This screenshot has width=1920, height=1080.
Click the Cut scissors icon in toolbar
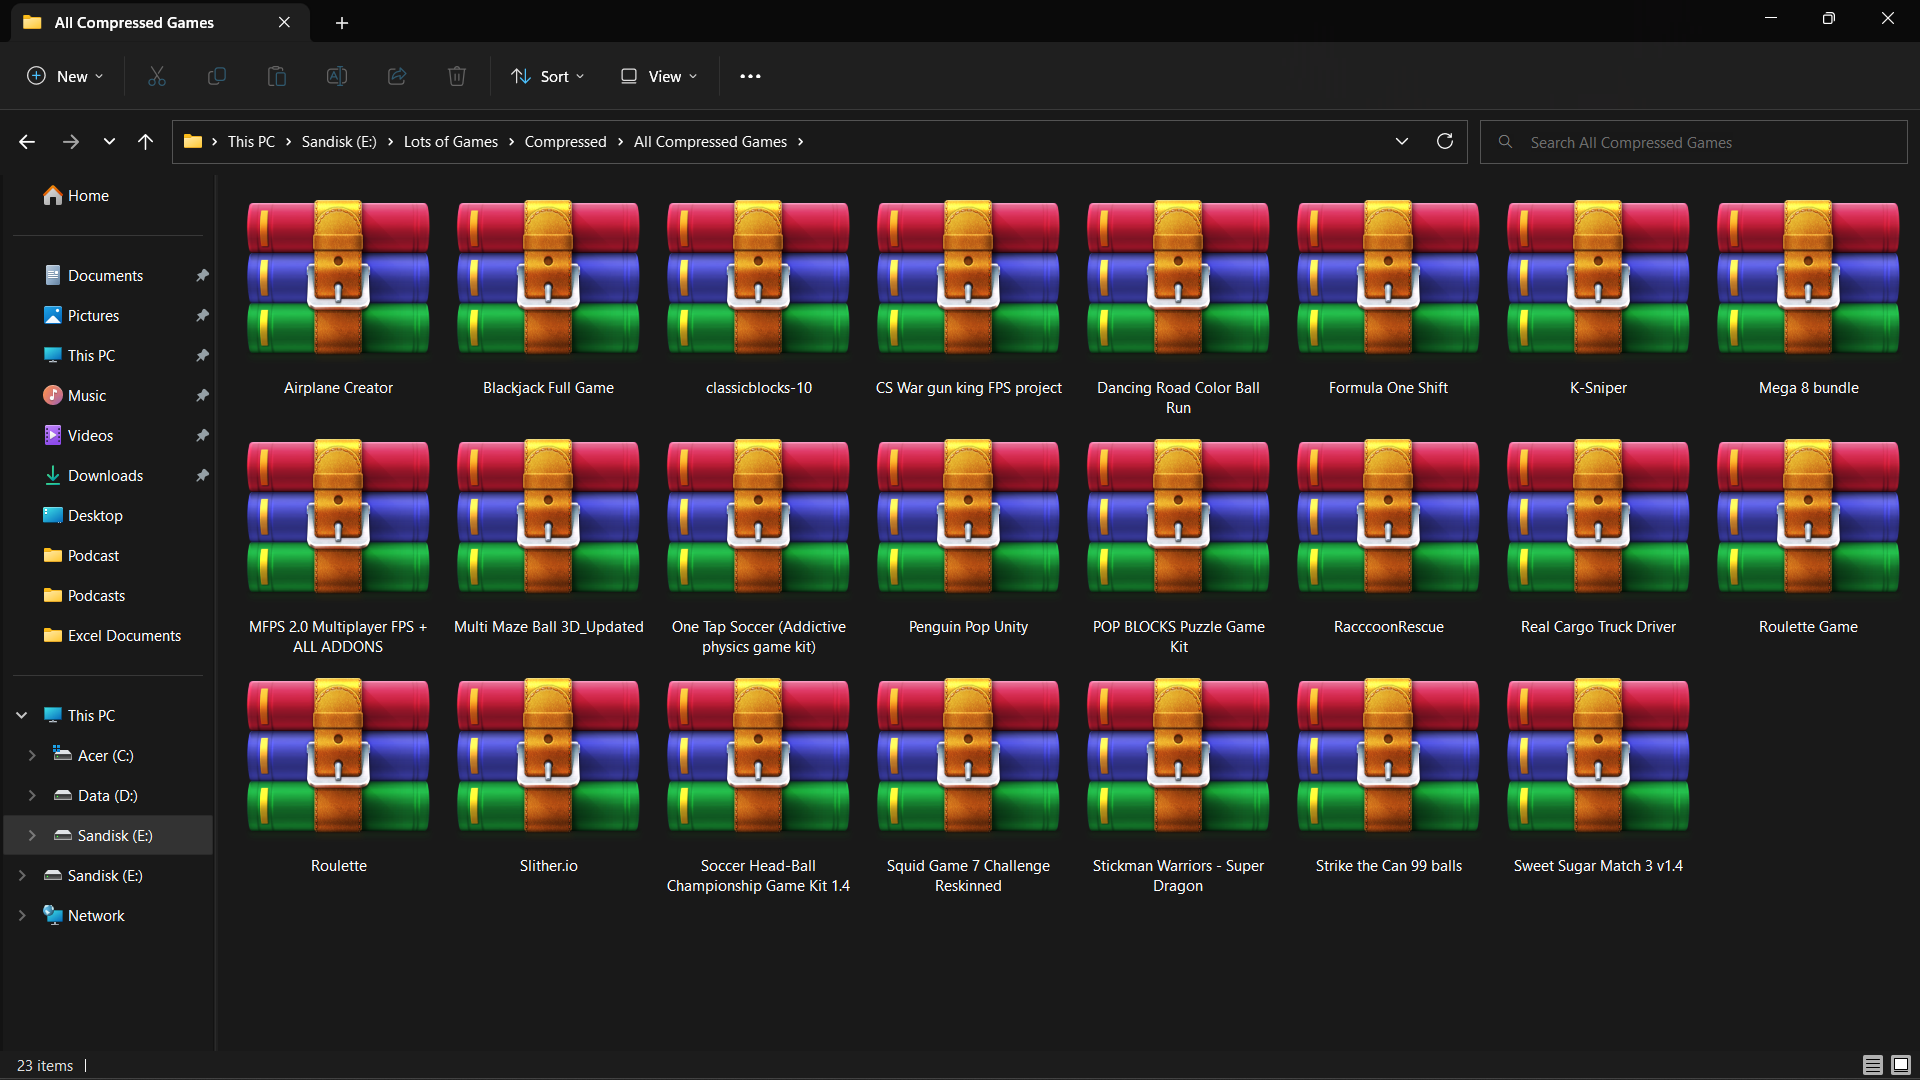point(157,76)
